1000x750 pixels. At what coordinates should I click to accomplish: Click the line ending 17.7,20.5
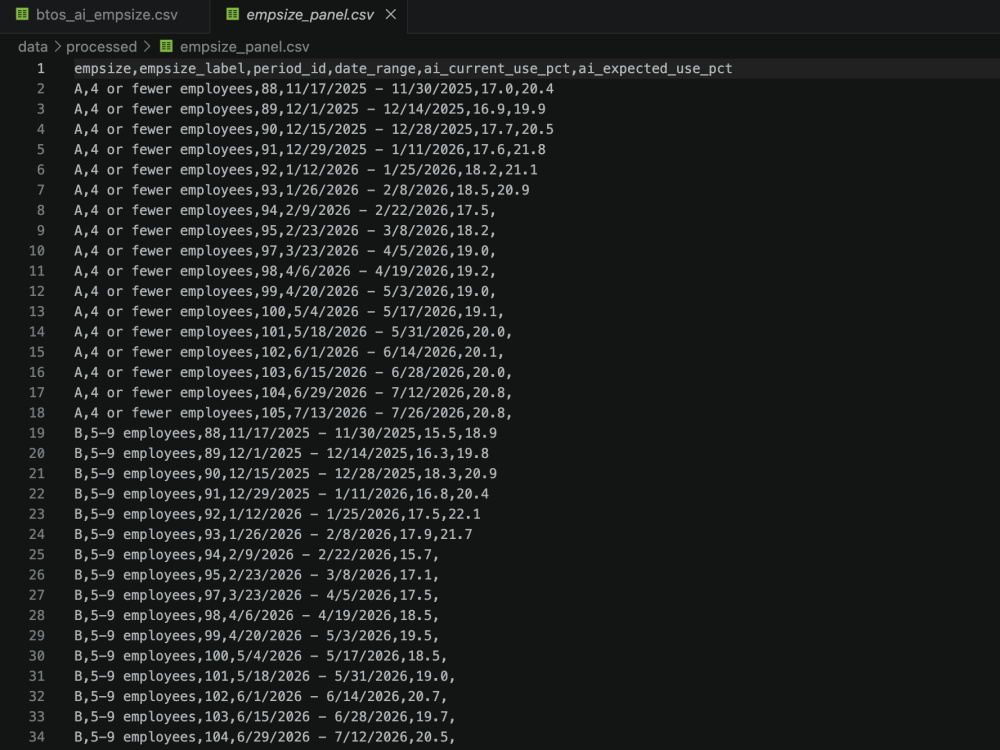[314, 129]
